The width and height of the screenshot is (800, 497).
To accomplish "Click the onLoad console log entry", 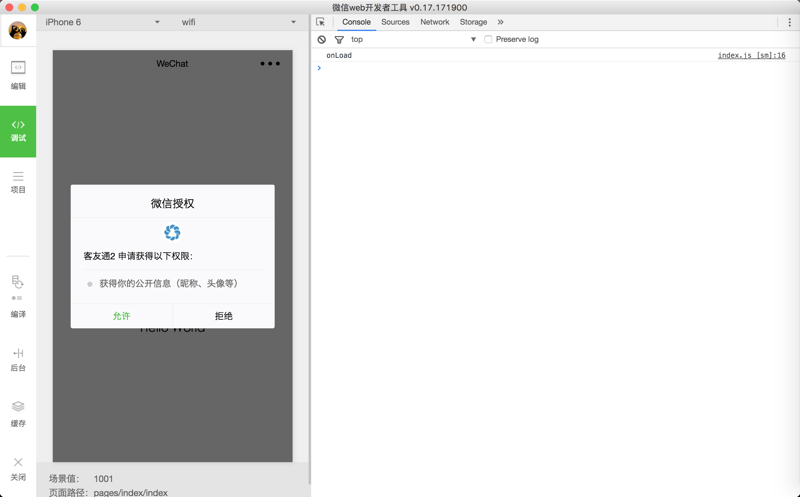I will click(339, 55).
